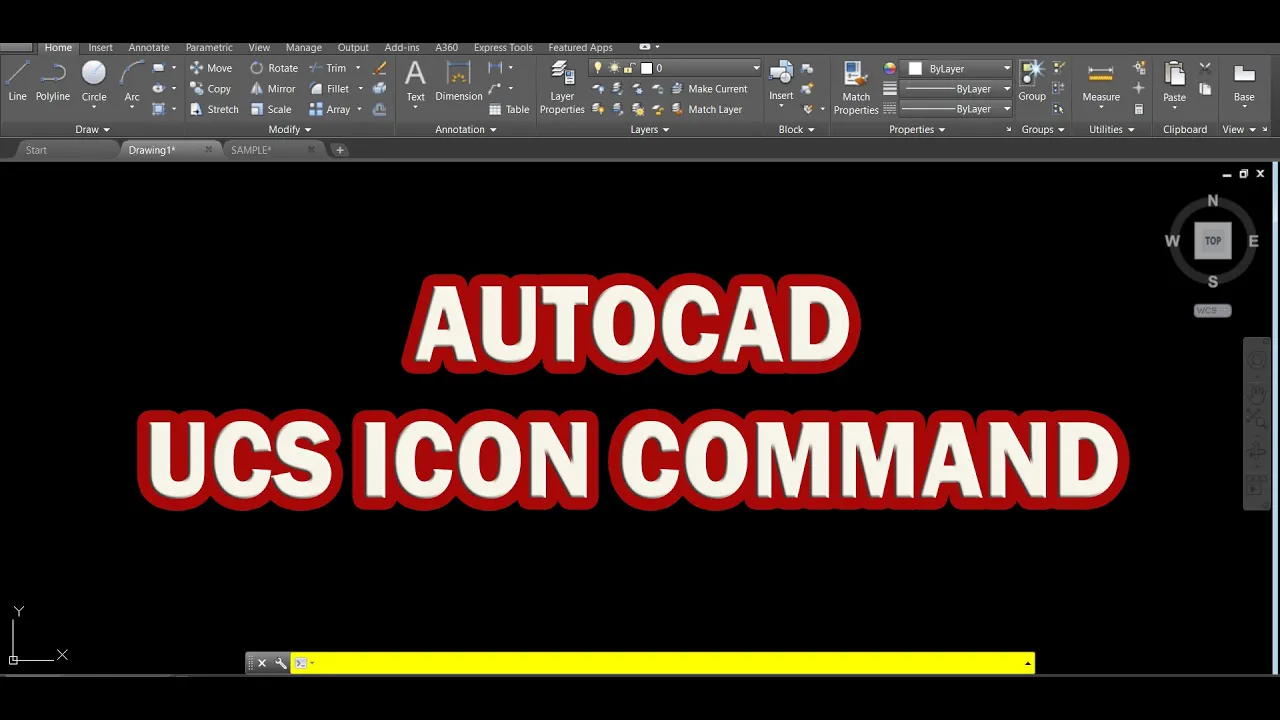Expand the Block panel
The width and height of the screenshot is (1280, 720).
(x=797, y=129)
